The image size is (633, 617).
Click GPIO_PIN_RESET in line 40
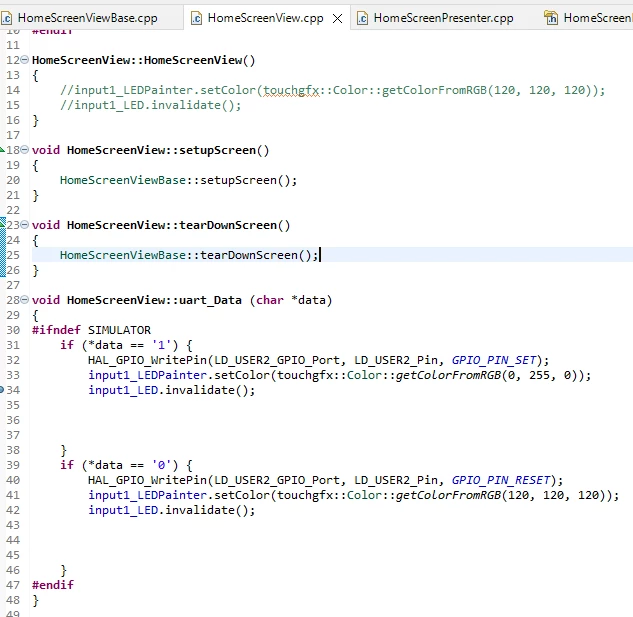[501, 480]
